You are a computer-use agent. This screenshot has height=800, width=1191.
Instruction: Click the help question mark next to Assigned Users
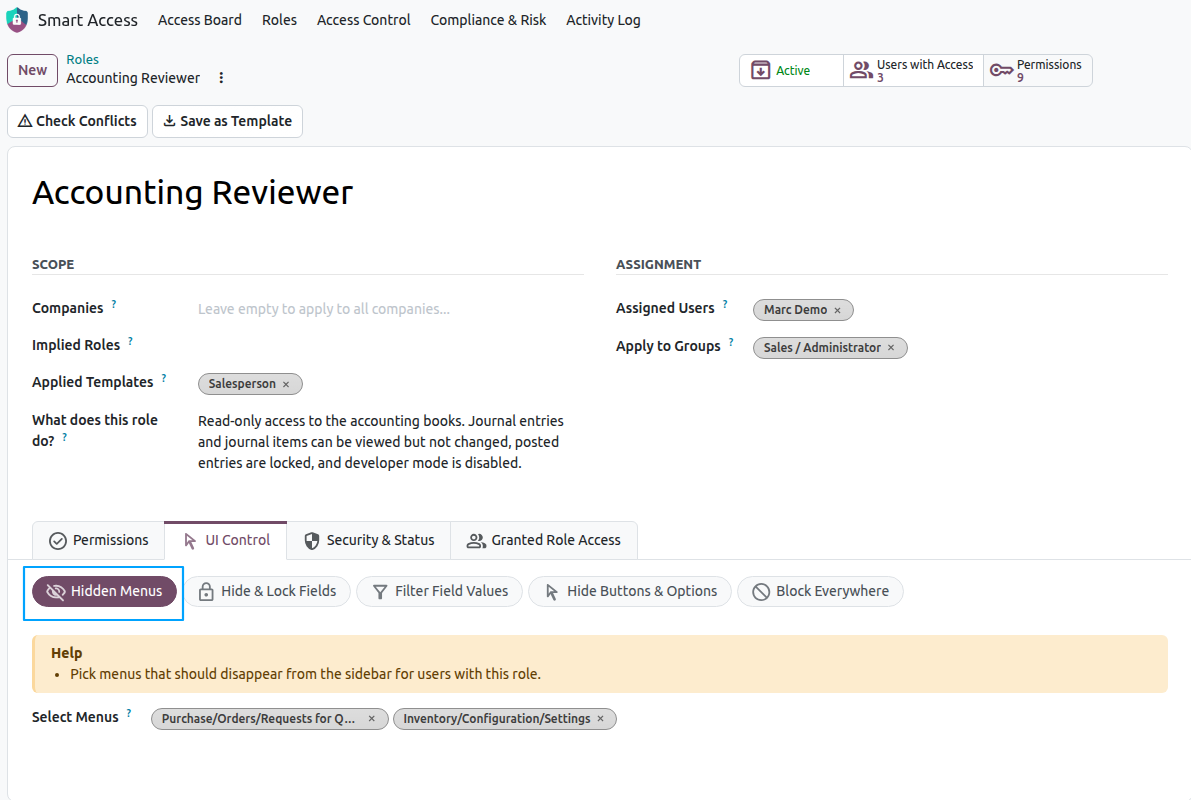[725, 304]
